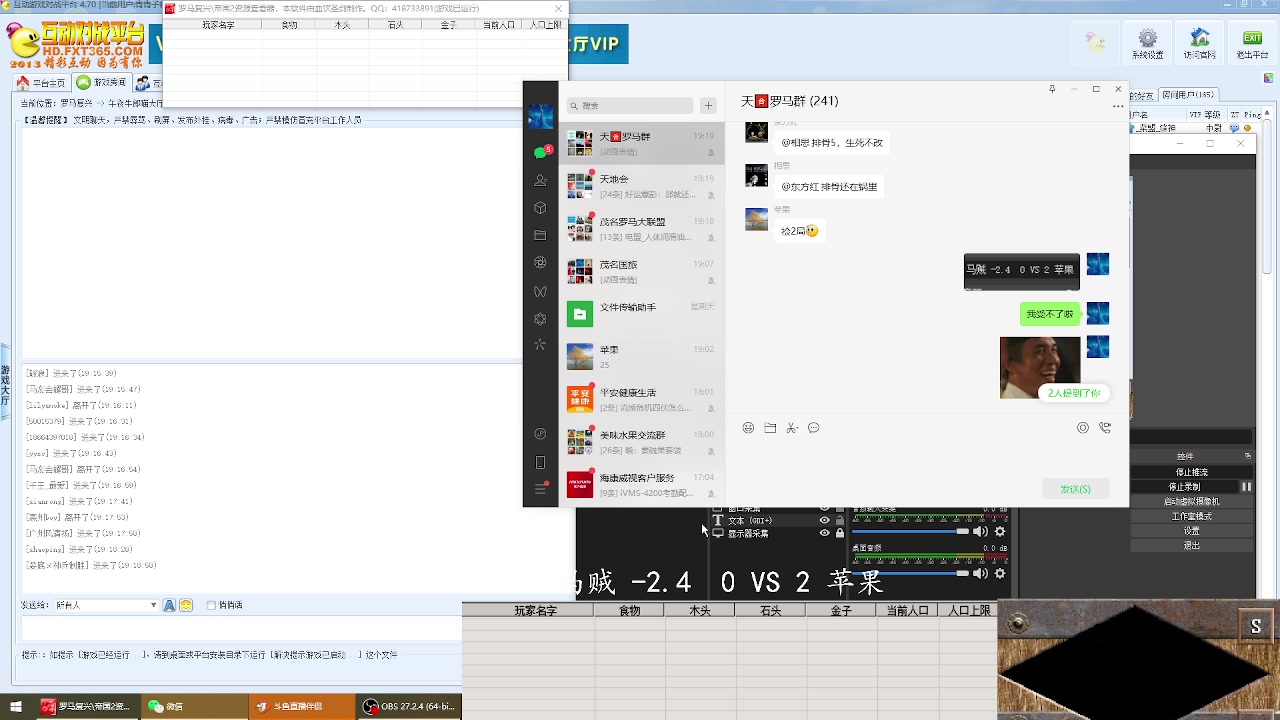The width and height of the screenshot is (1280, 720).
Task: Toggle visibility eye for 显示器采集 source
Action: (825, 534)
